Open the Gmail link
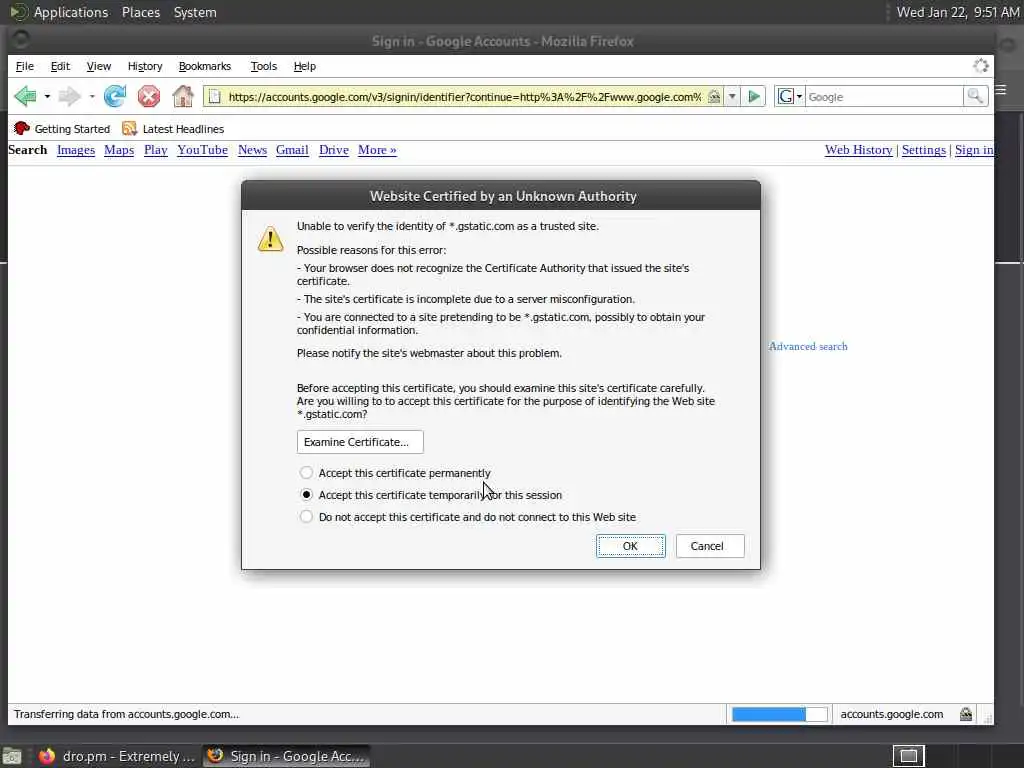Screen dimensions: 1024x768 point(292,150)
